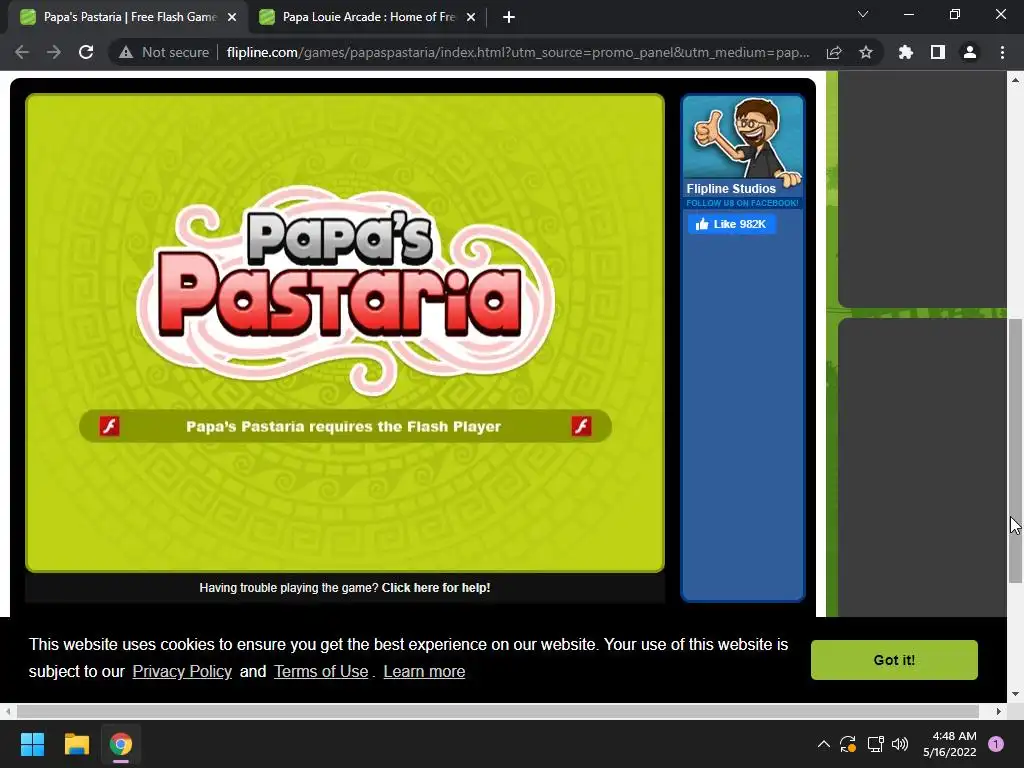Open the Chrome extensions puzzle icon
Viewport: 1024px width, 768px height.
(x=906, y=52)
